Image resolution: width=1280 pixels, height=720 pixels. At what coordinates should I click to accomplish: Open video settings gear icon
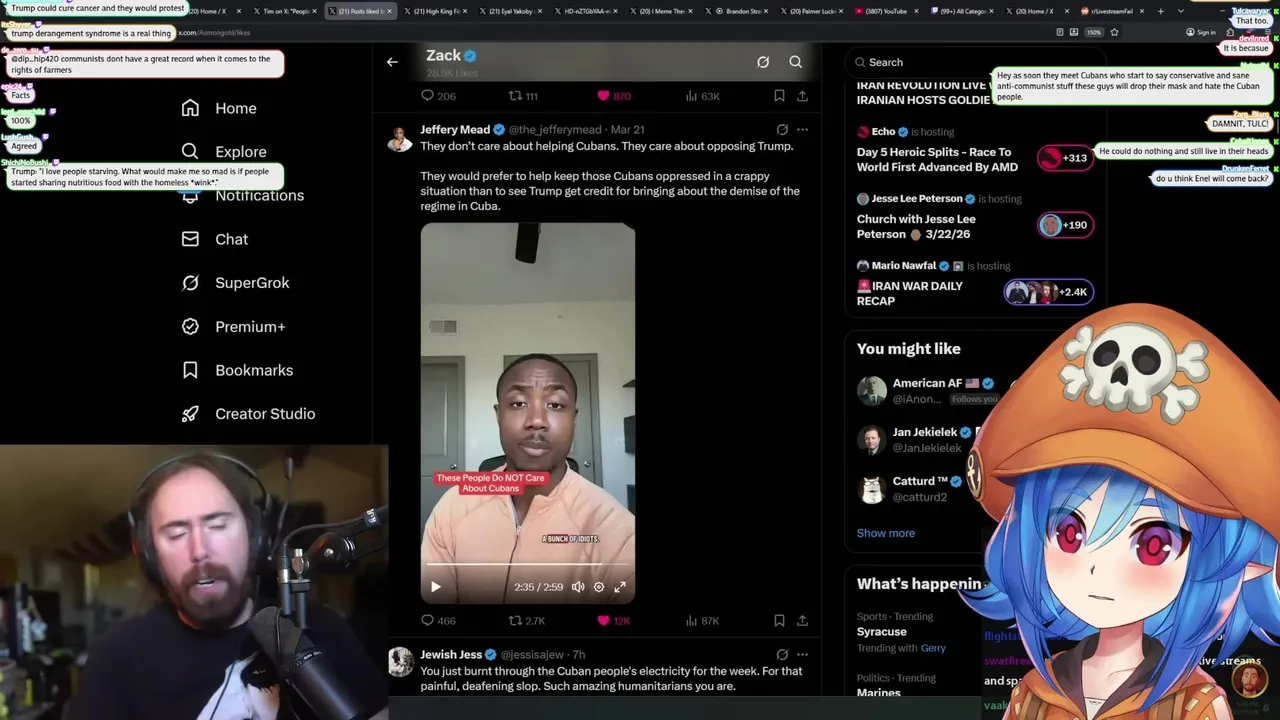click(x=599, y=587)
